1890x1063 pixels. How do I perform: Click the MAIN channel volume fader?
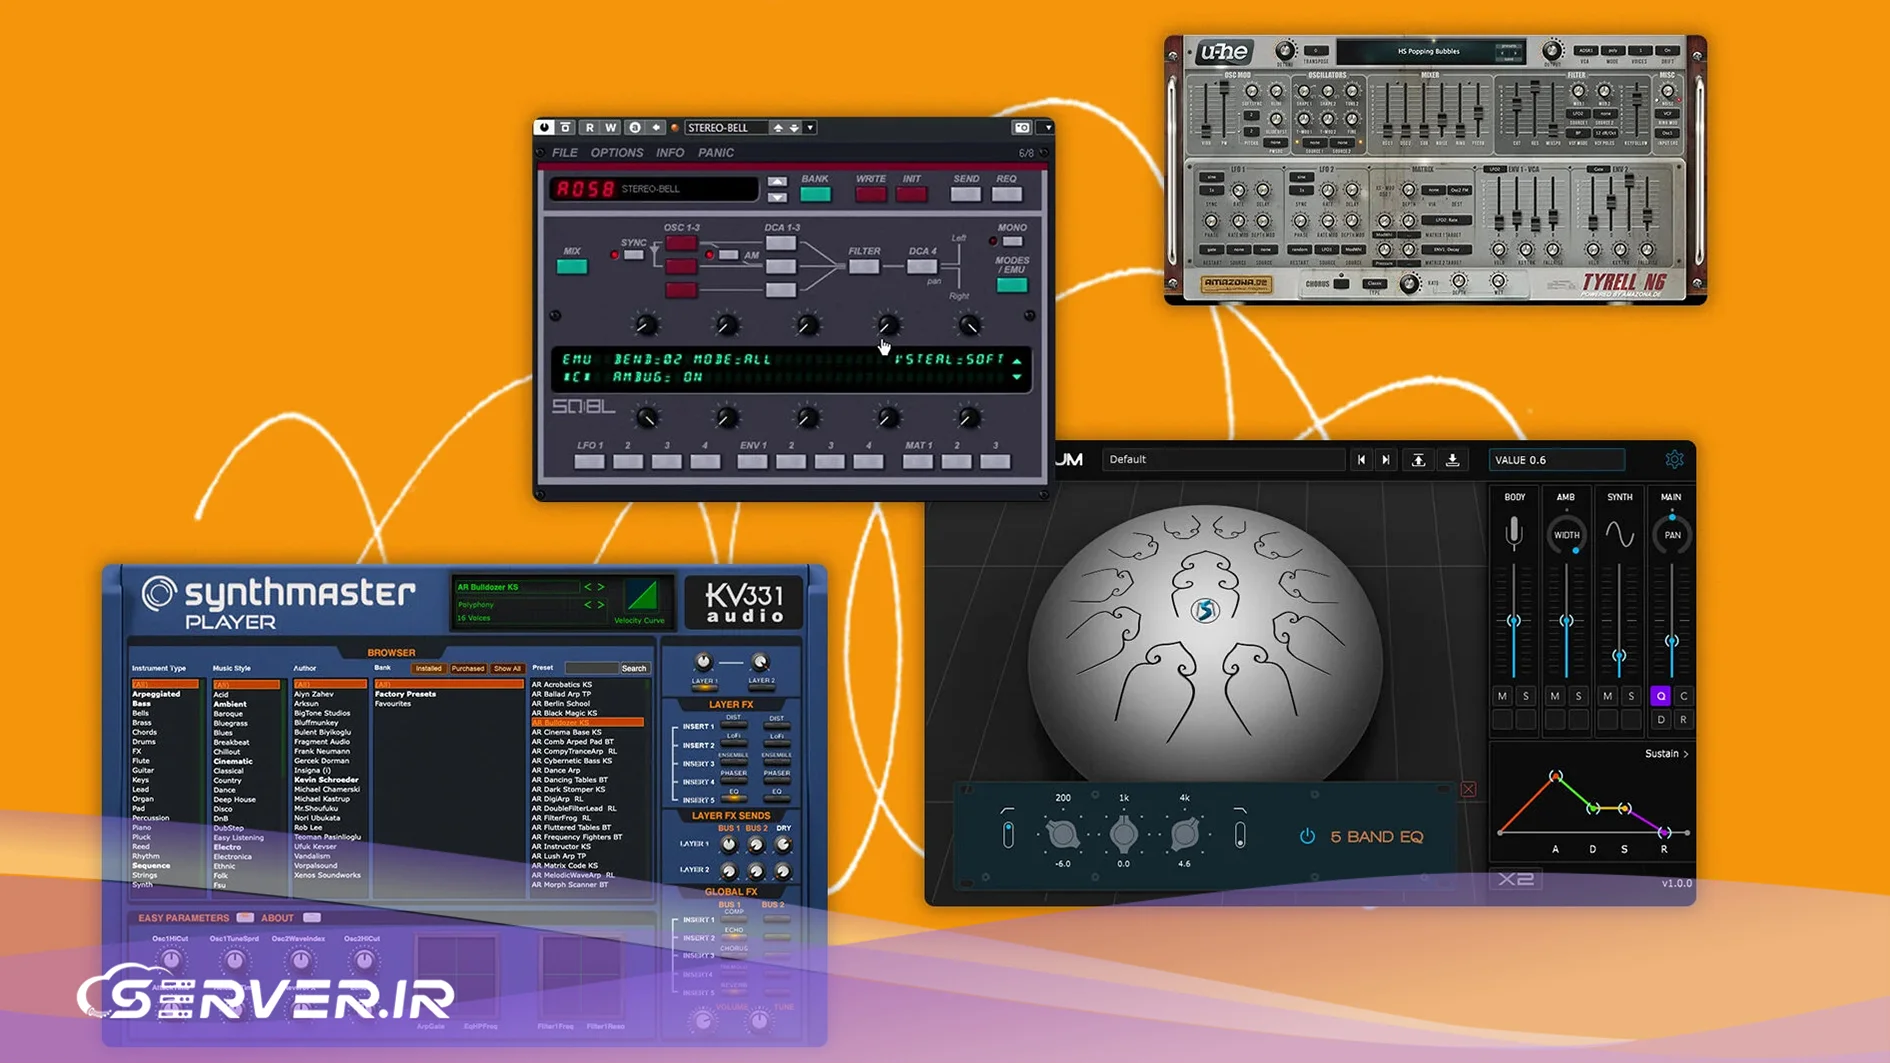pos(1672,641)
